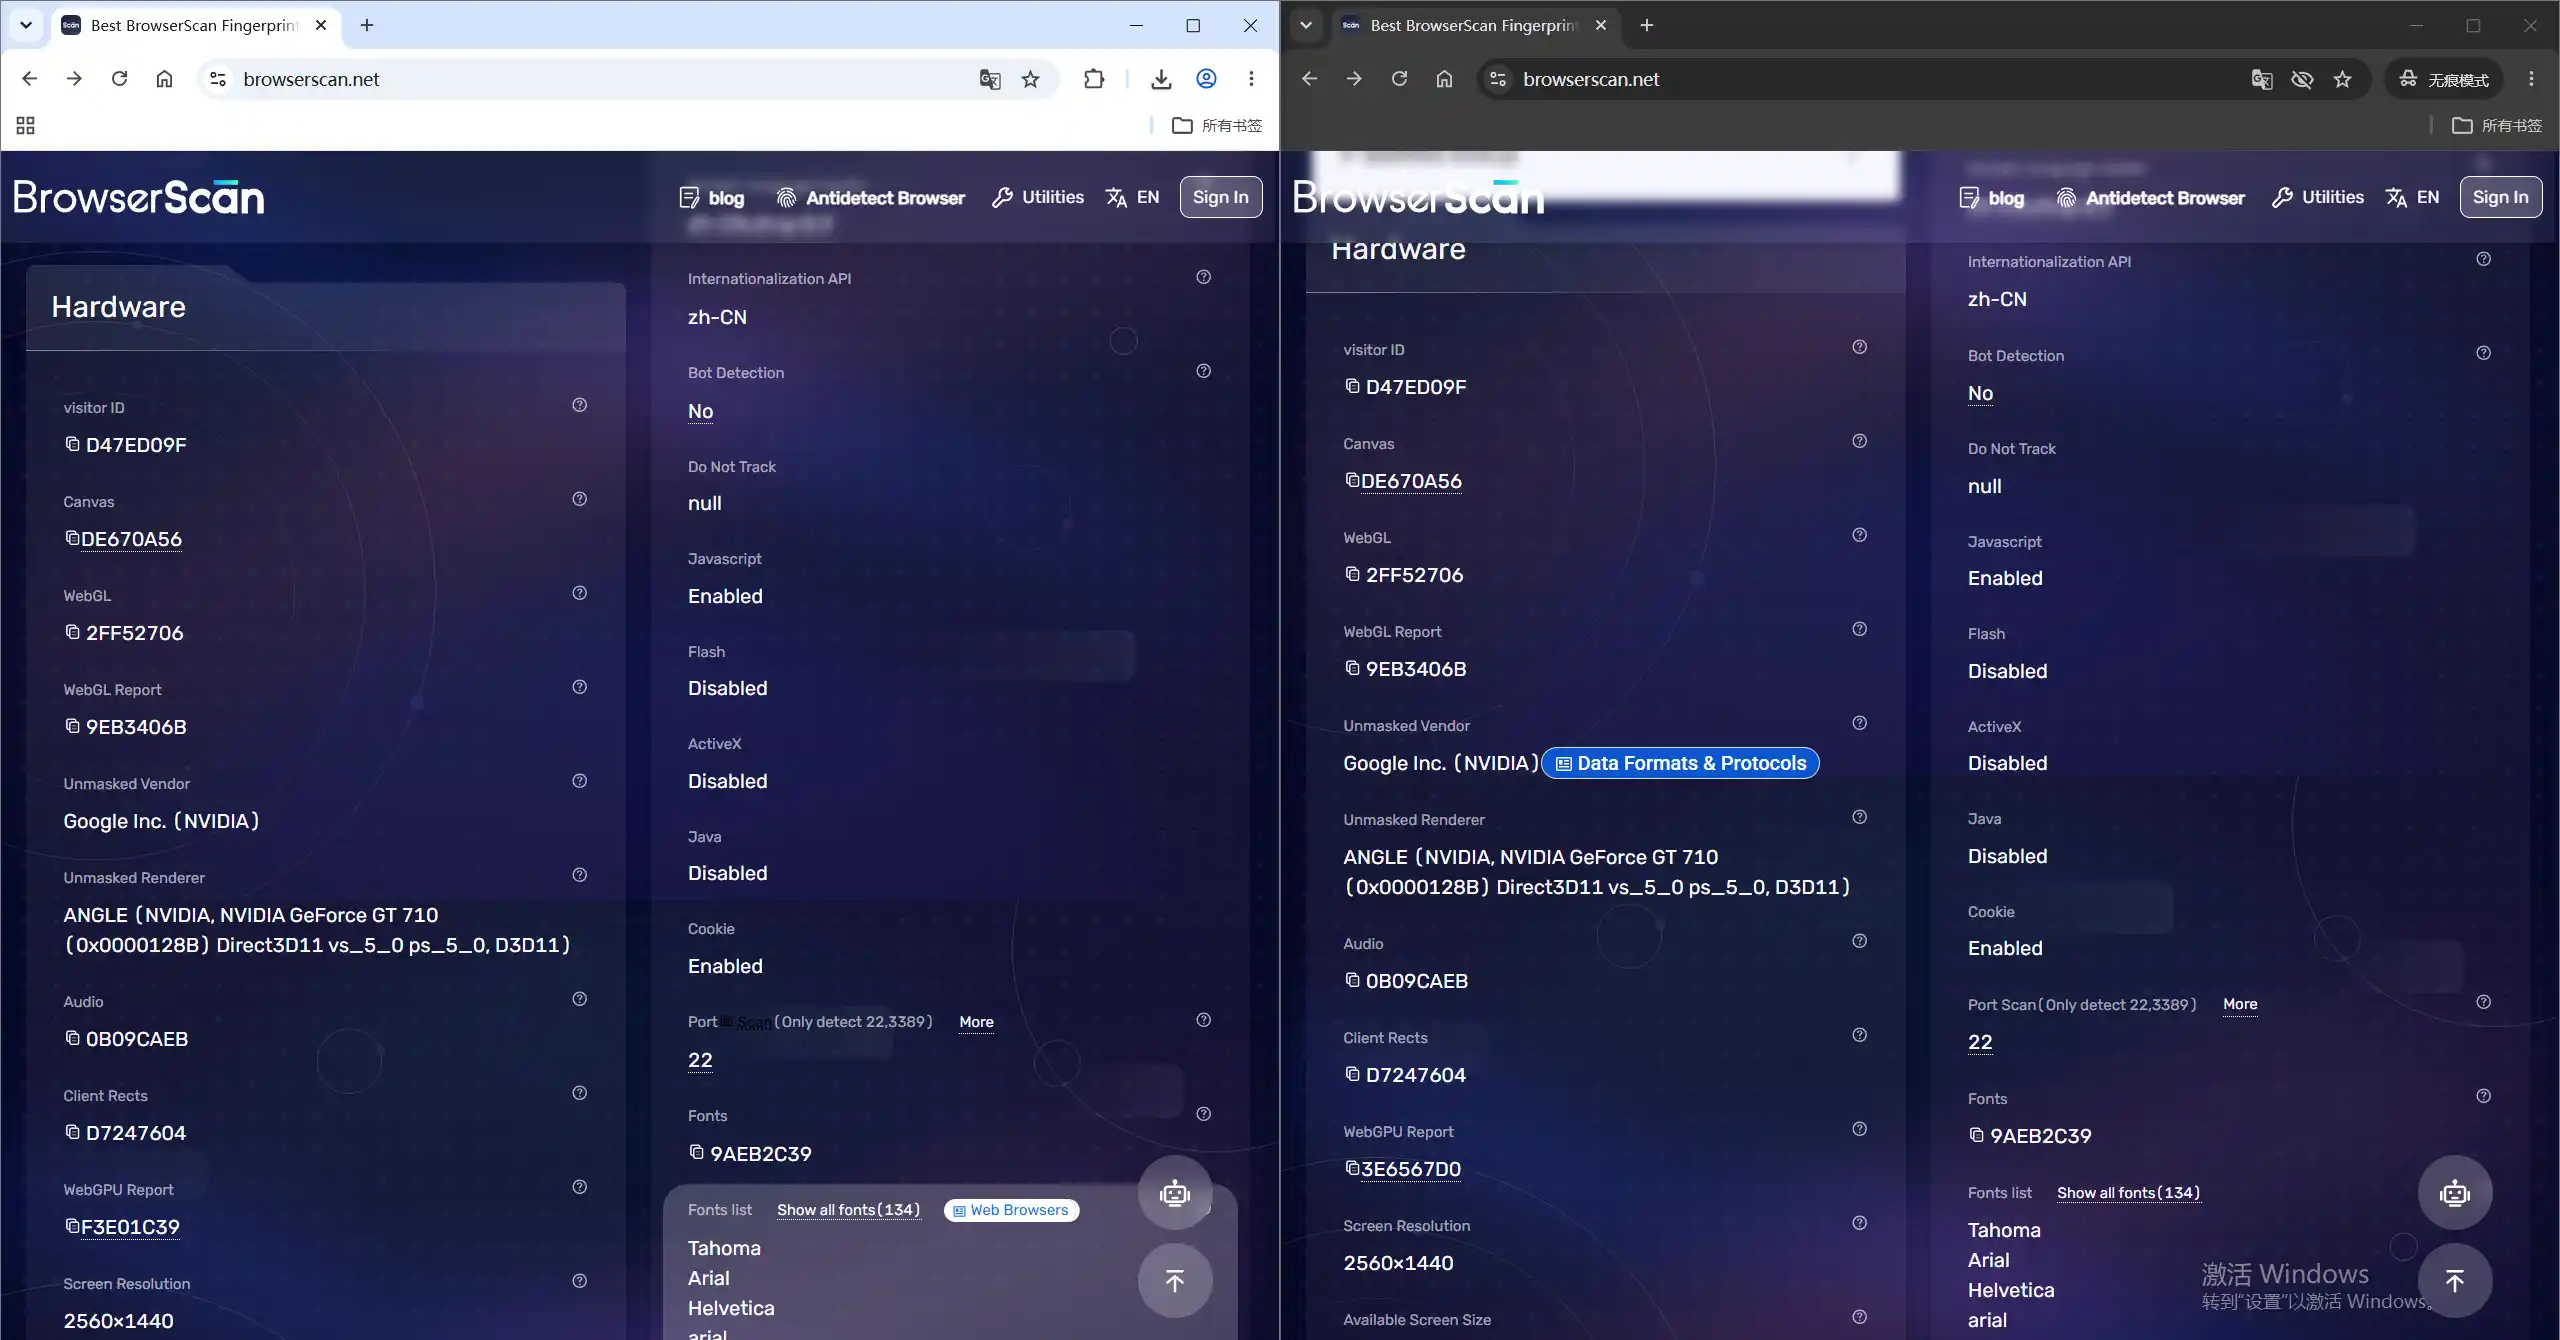Screen dimensions: 2560x1340
Task: Click Sign In in left window
Action: (1221, 197)
